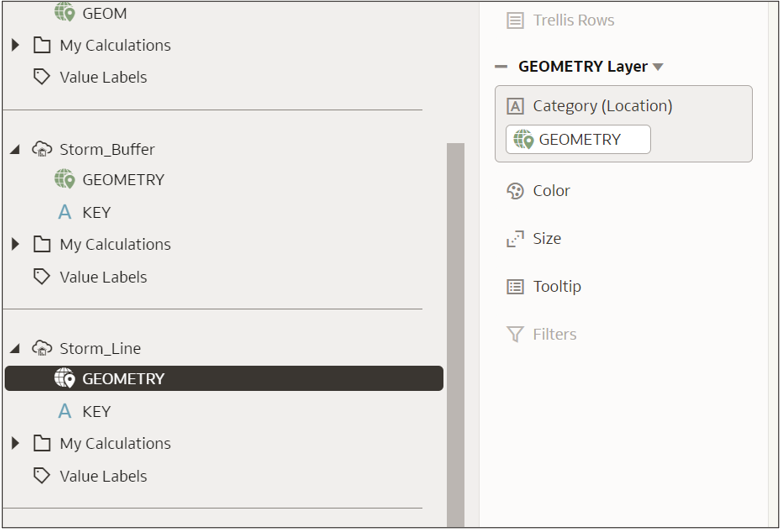Click the Storm_Buffer dataset cloud icon
This screenshot has width=780, height=529.
tap(42, 149)
